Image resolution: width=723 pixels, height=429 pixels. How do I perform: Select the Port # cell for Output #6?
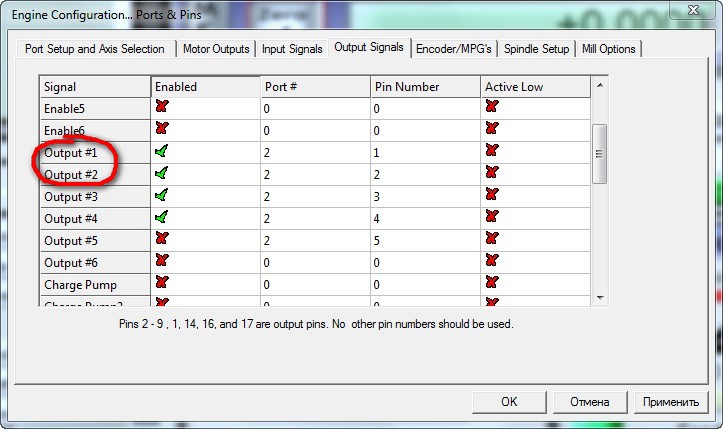point(315,262)
